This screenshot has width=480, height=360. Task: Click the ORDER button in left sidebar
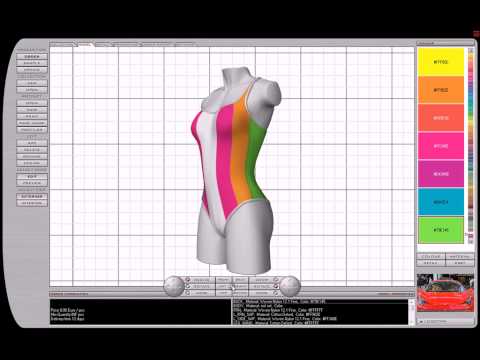pyautogui.click(x=32, y=56)
